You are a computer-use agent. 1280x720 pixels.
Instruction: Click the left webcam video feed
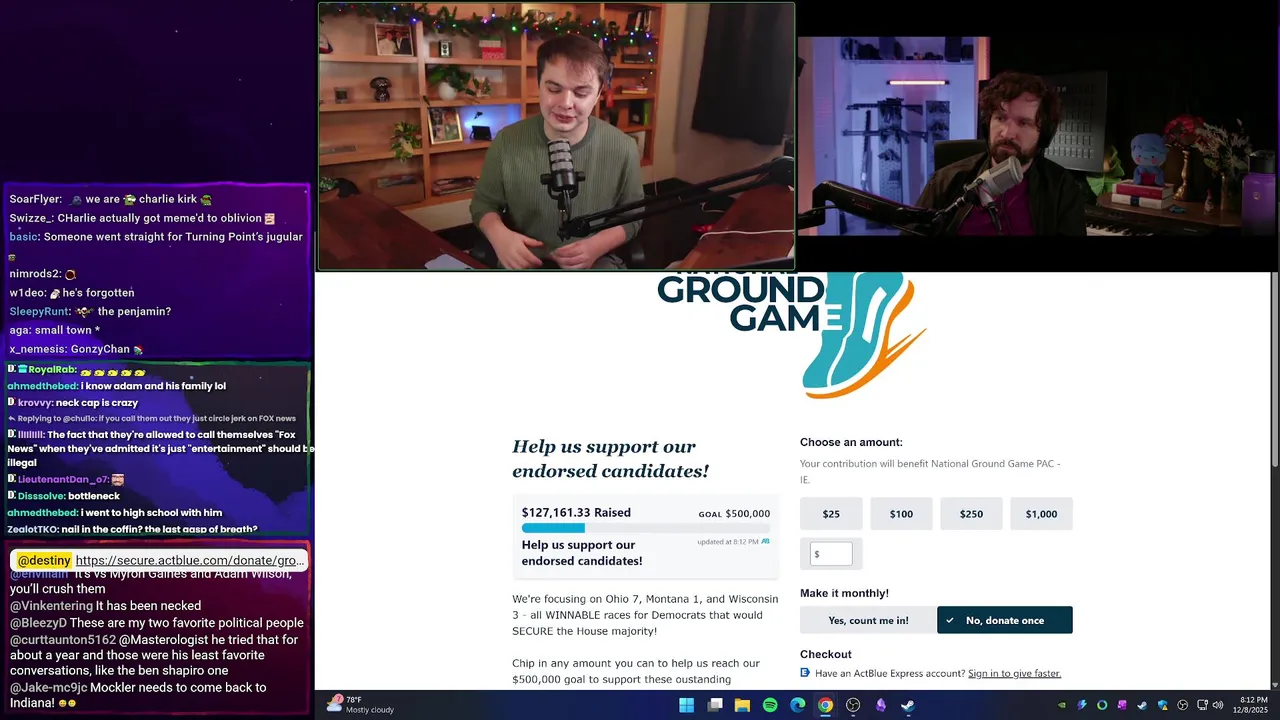tap(556, 137)
